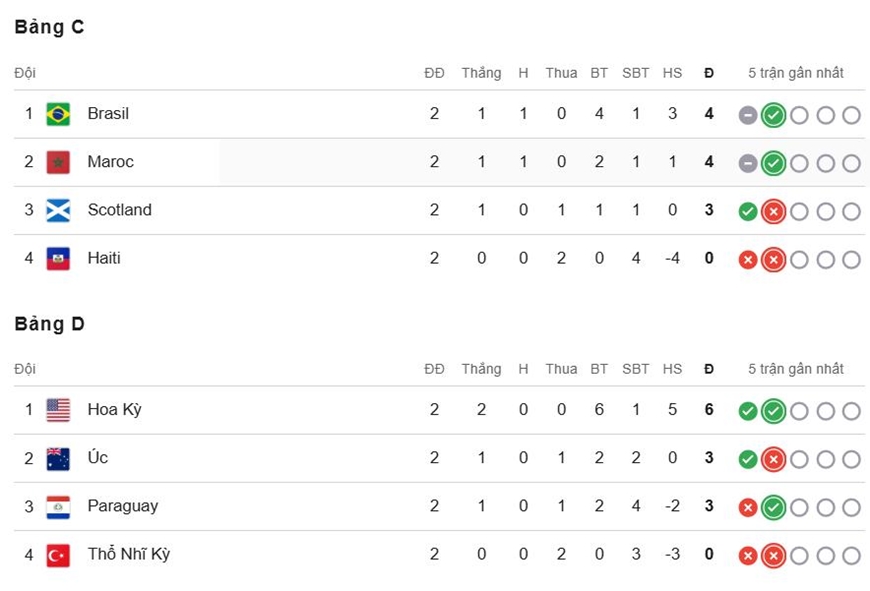Open the Paraguay team name link
The height and width of the screenshot is (591, 870).
point(123,506)
